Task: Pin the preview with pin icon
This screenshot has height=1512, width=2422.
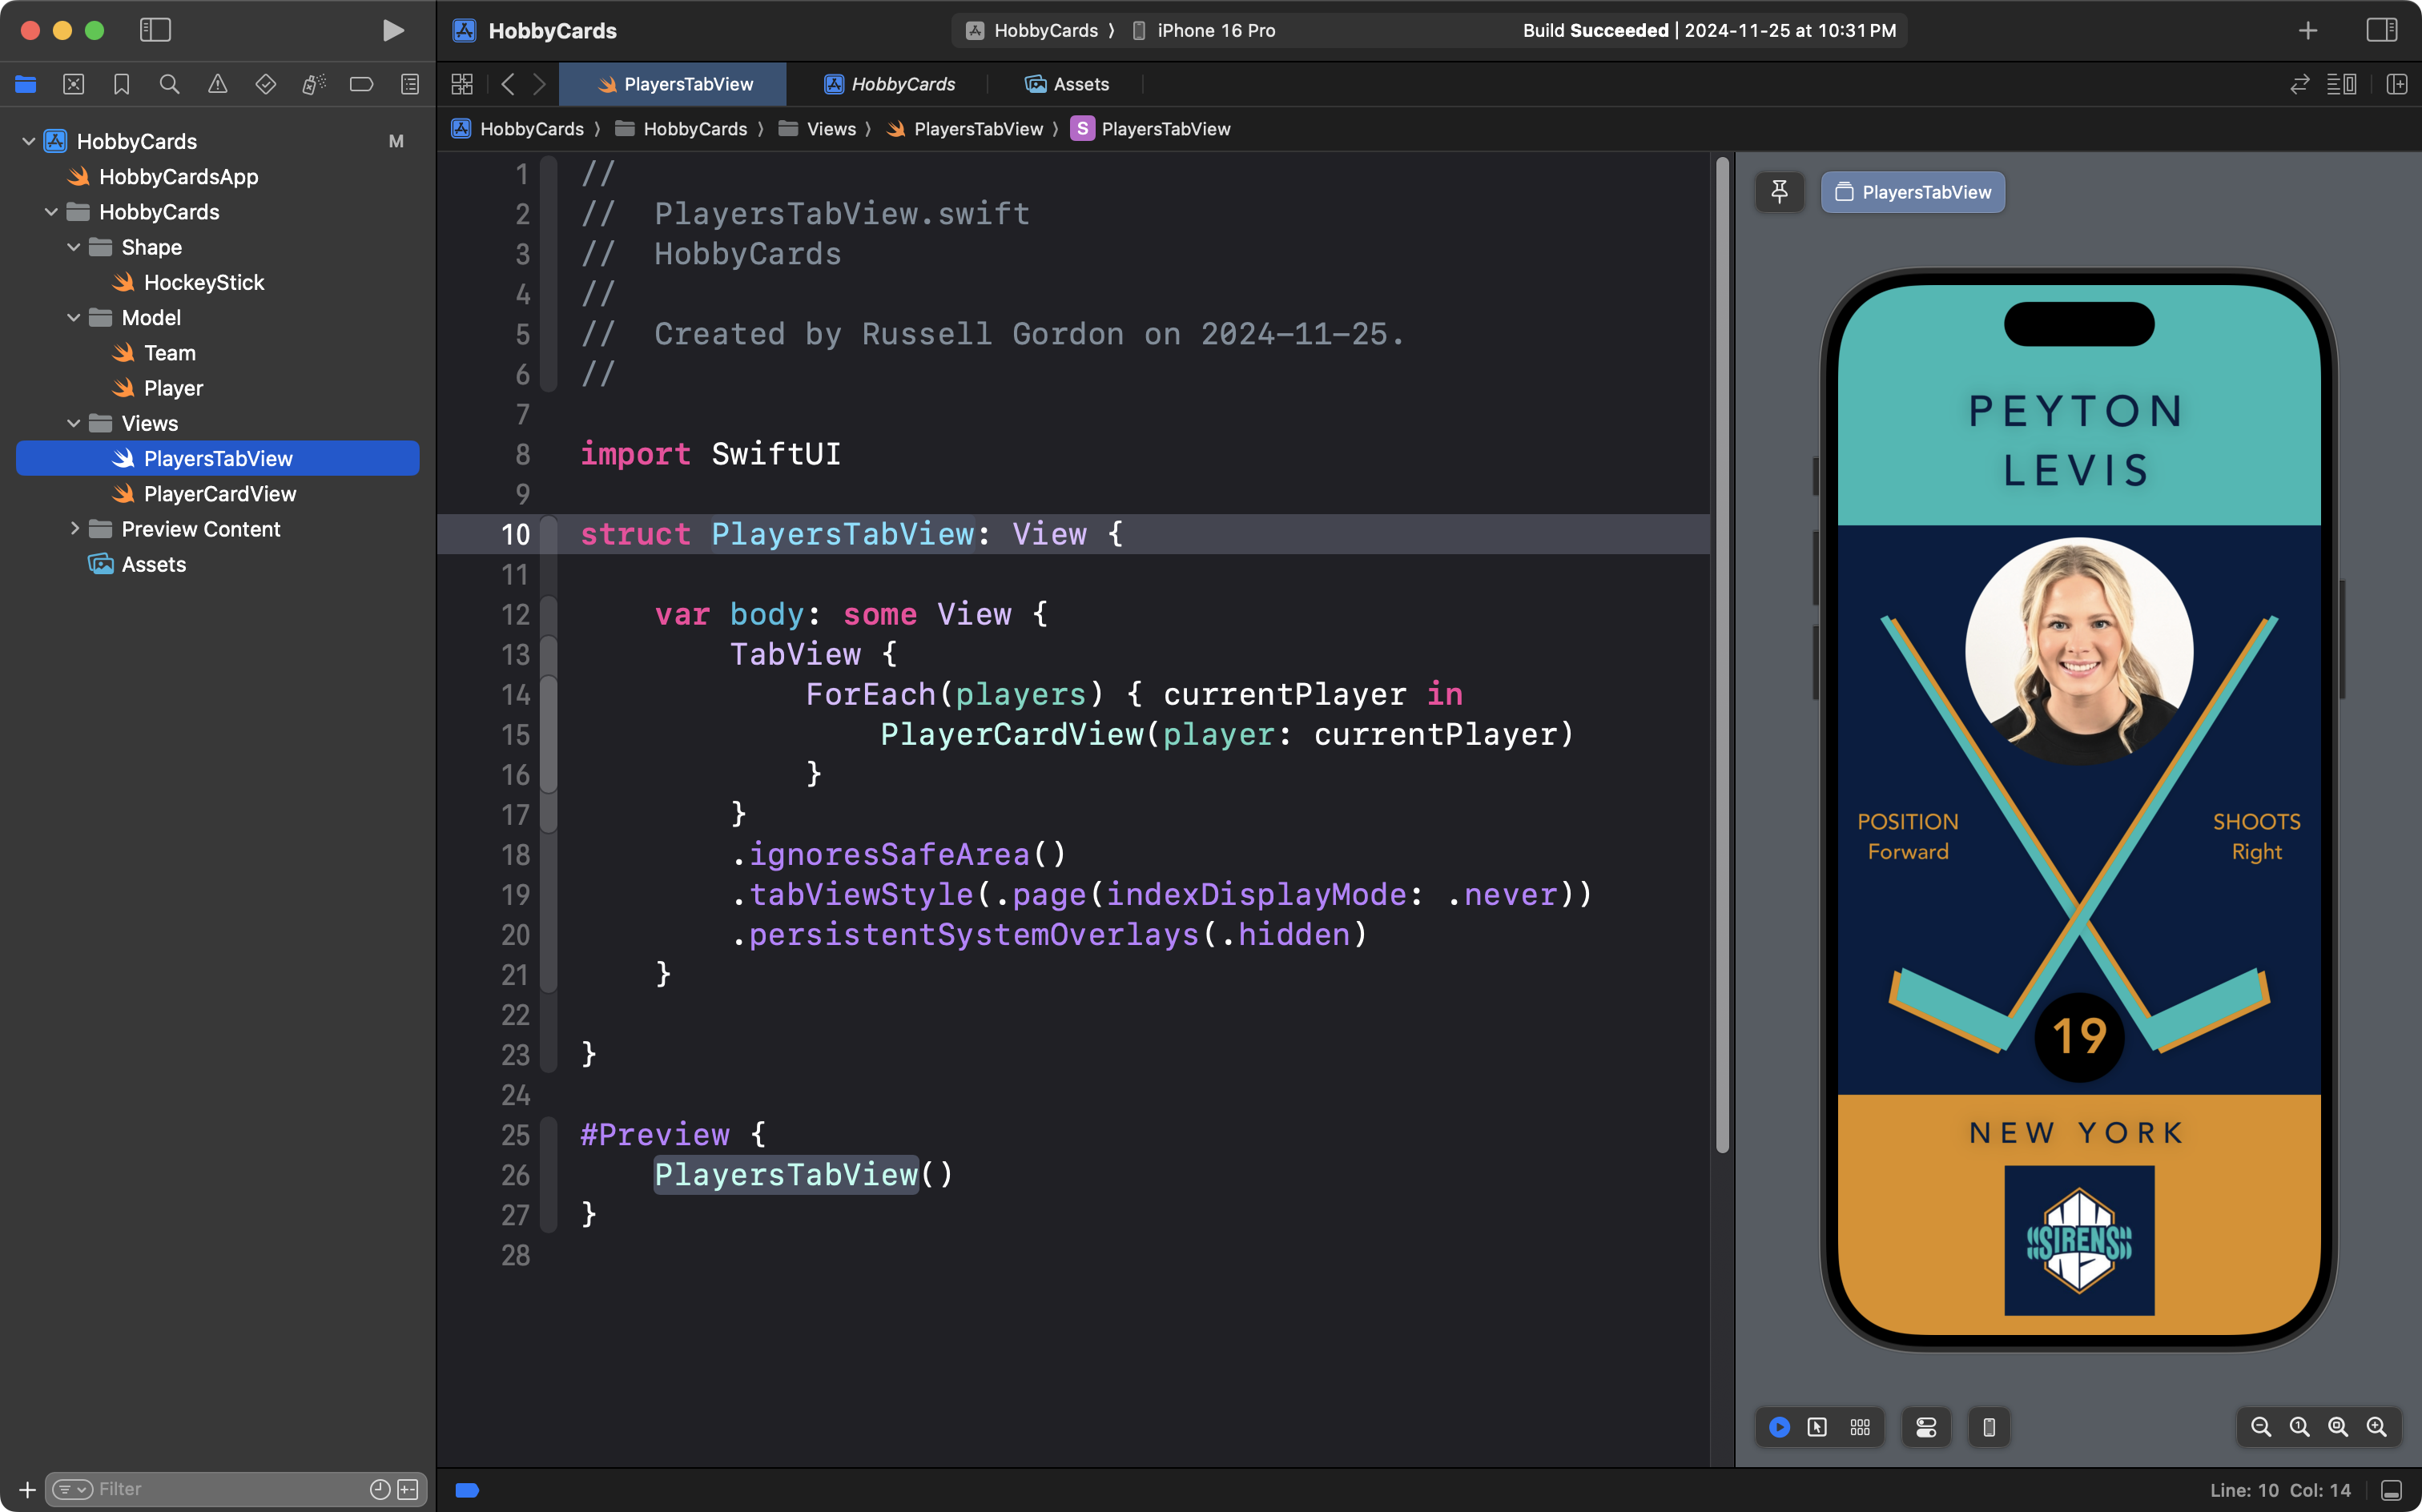Action: [1779, 192]
